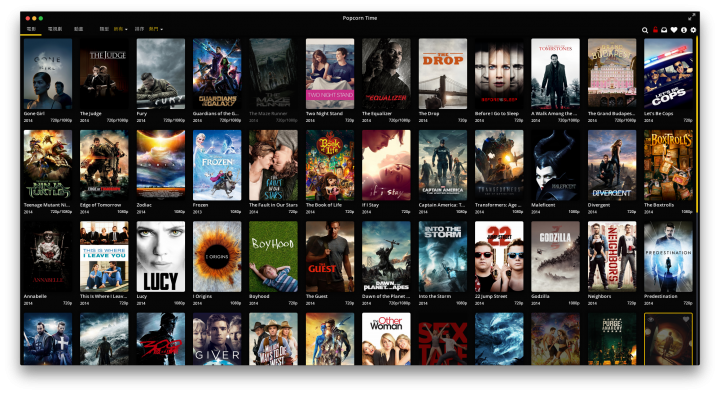Open the Into the Storm poster
Image resolution: width=720 pixels, height=394 pixels.
pos(443,256)
